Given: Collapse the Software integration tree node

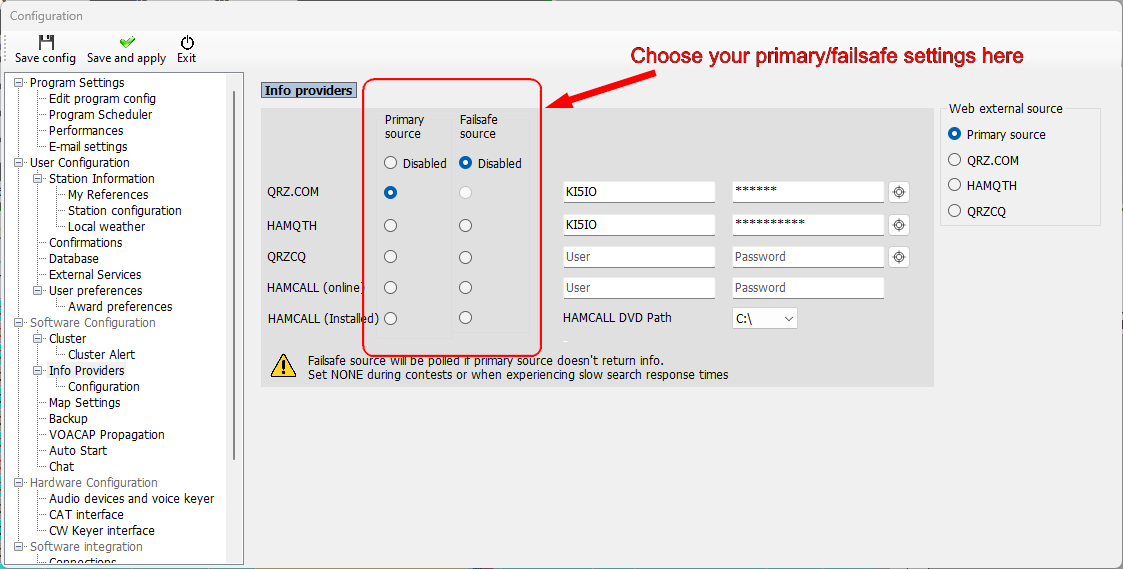Looking at the screenshot, I should 19,546.
